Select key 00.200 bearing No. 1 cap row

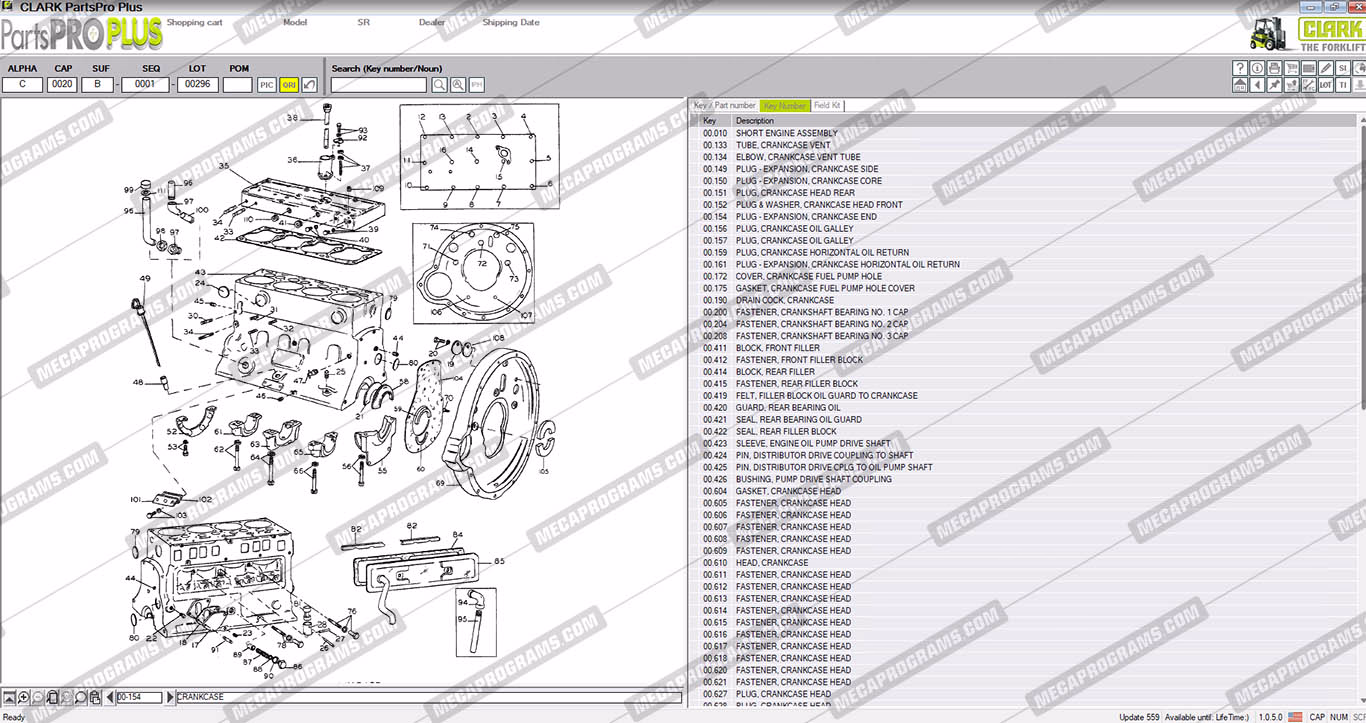(x=1024, y=312)
